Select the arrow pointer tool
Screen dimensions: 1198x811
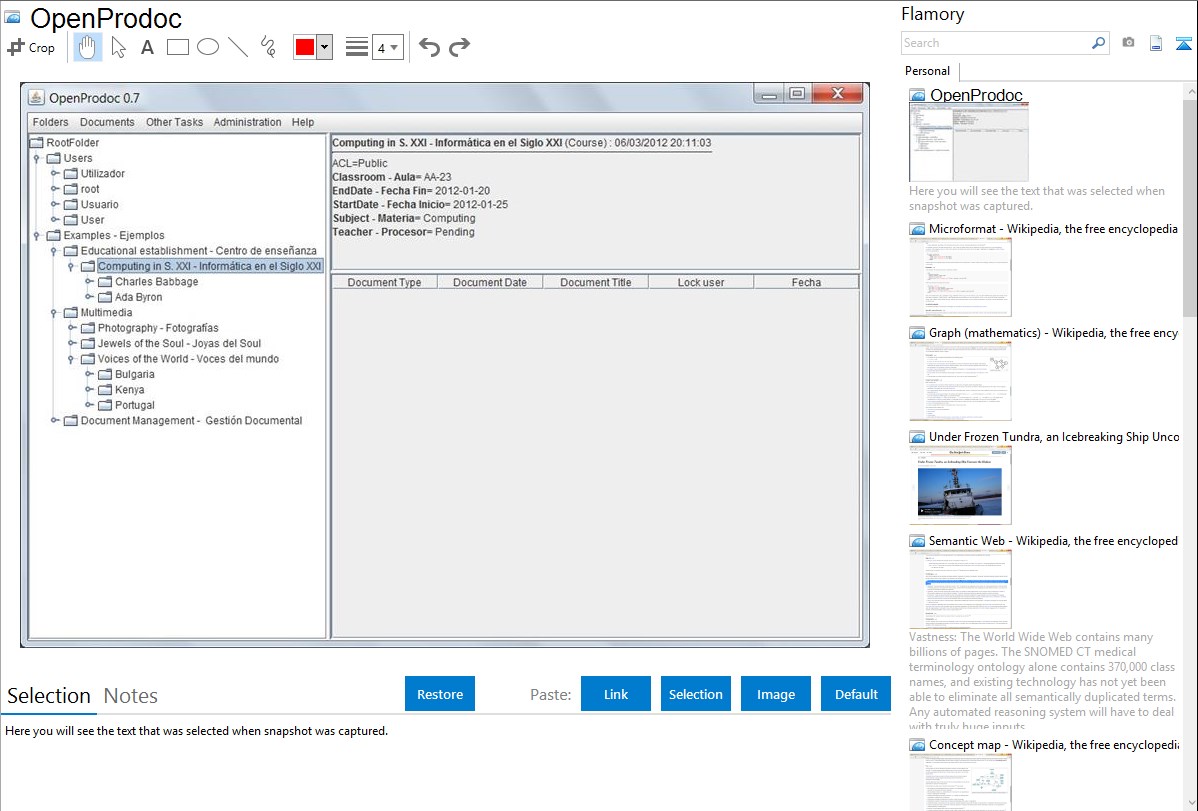click(x=118, y=47)
